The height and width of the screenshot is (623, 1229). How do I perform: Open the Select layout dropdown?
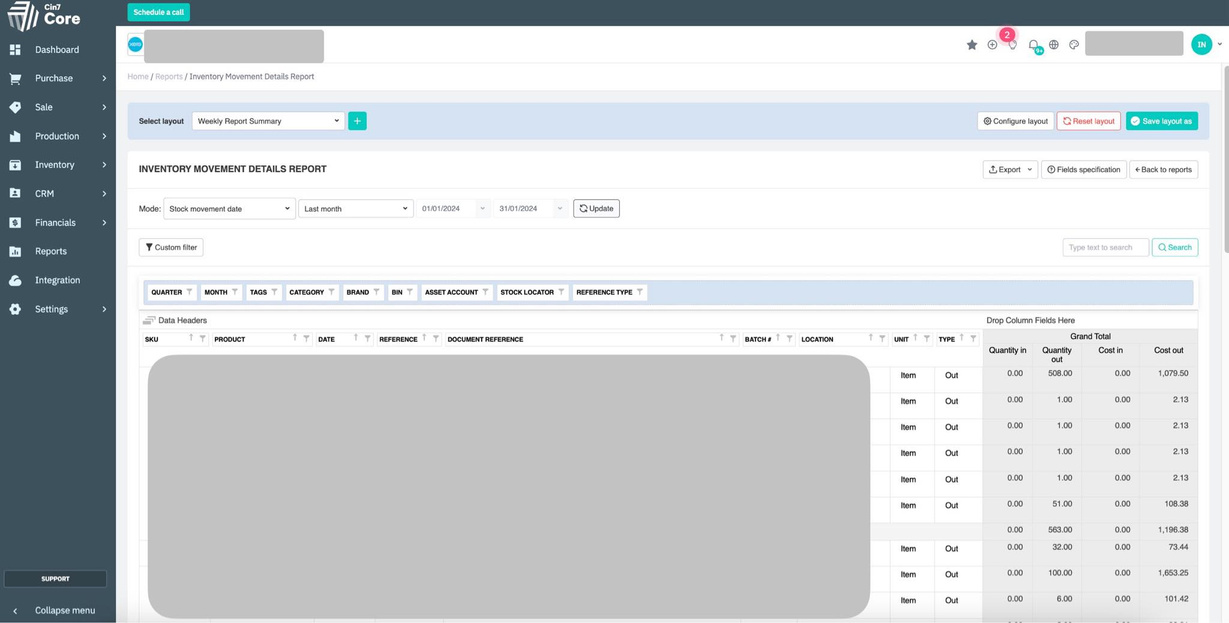coord(268,121)
